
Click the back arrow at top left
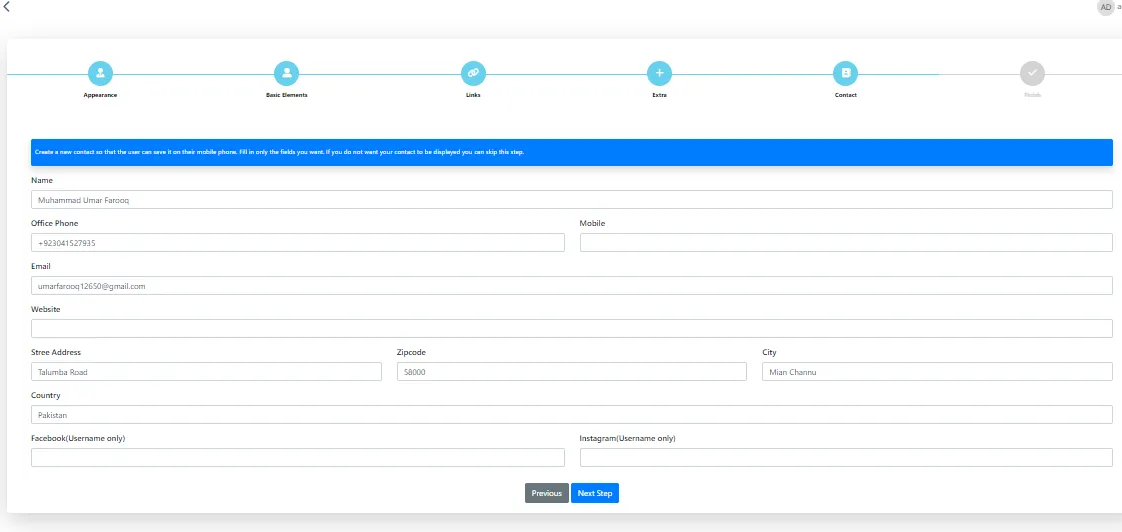[x=7, y=7]
